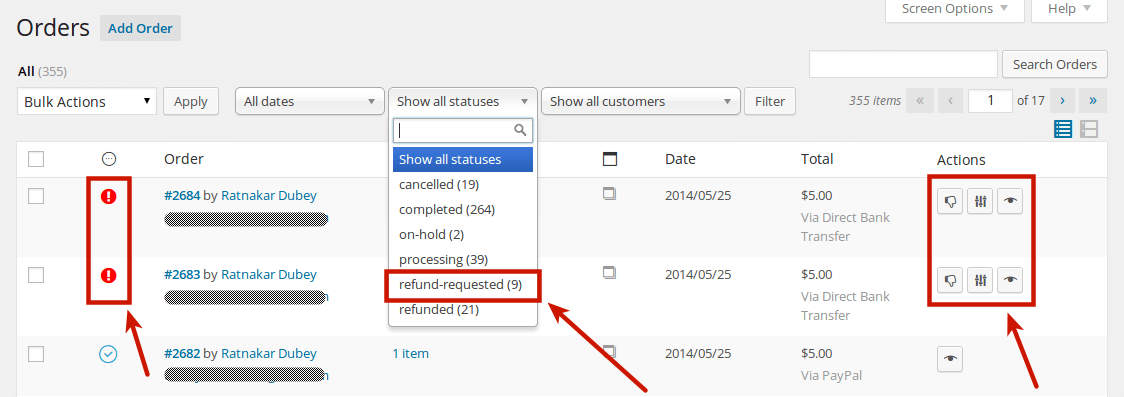Screen dimensions: 1124x397
Task: Click the Add Order button
Action: tap(140, 29)
